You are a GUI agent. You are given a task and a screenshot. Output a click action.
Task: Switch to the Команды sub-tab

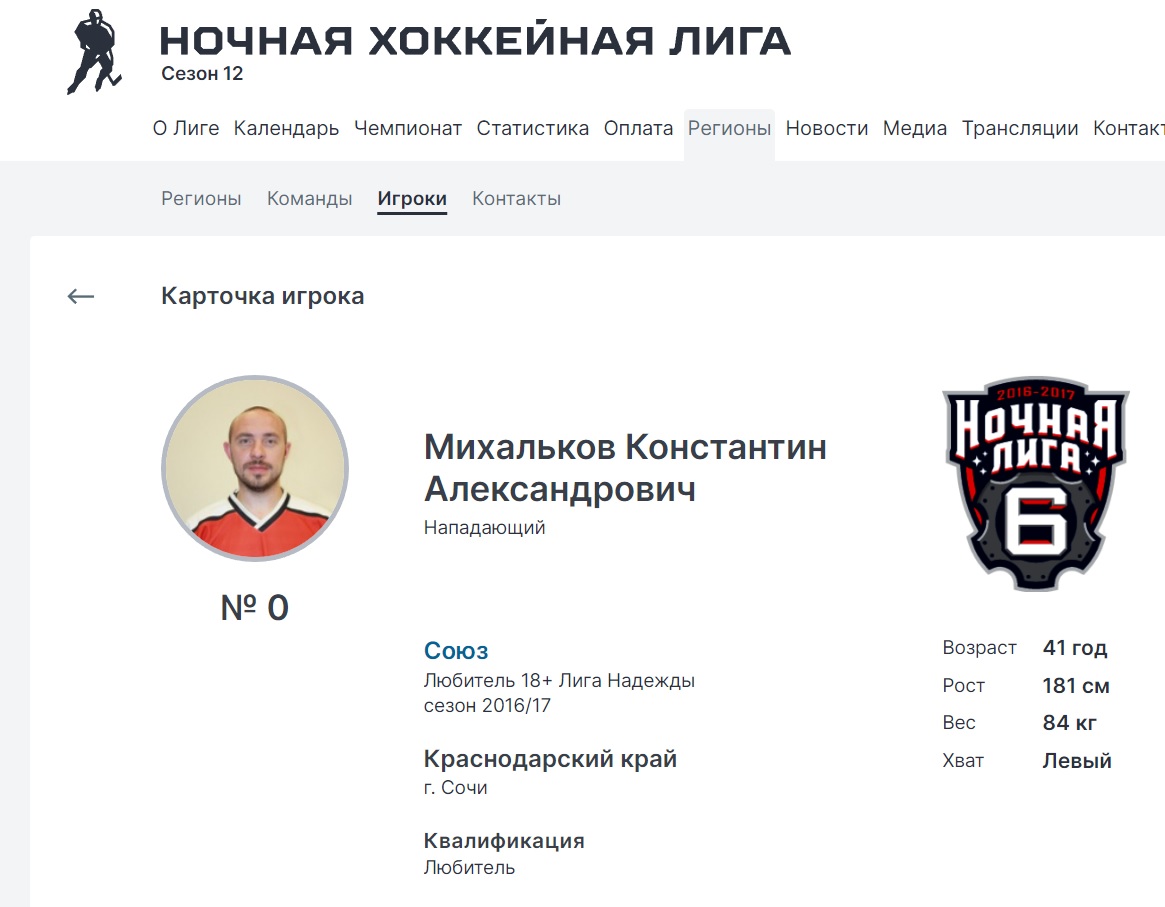[310, 199]
